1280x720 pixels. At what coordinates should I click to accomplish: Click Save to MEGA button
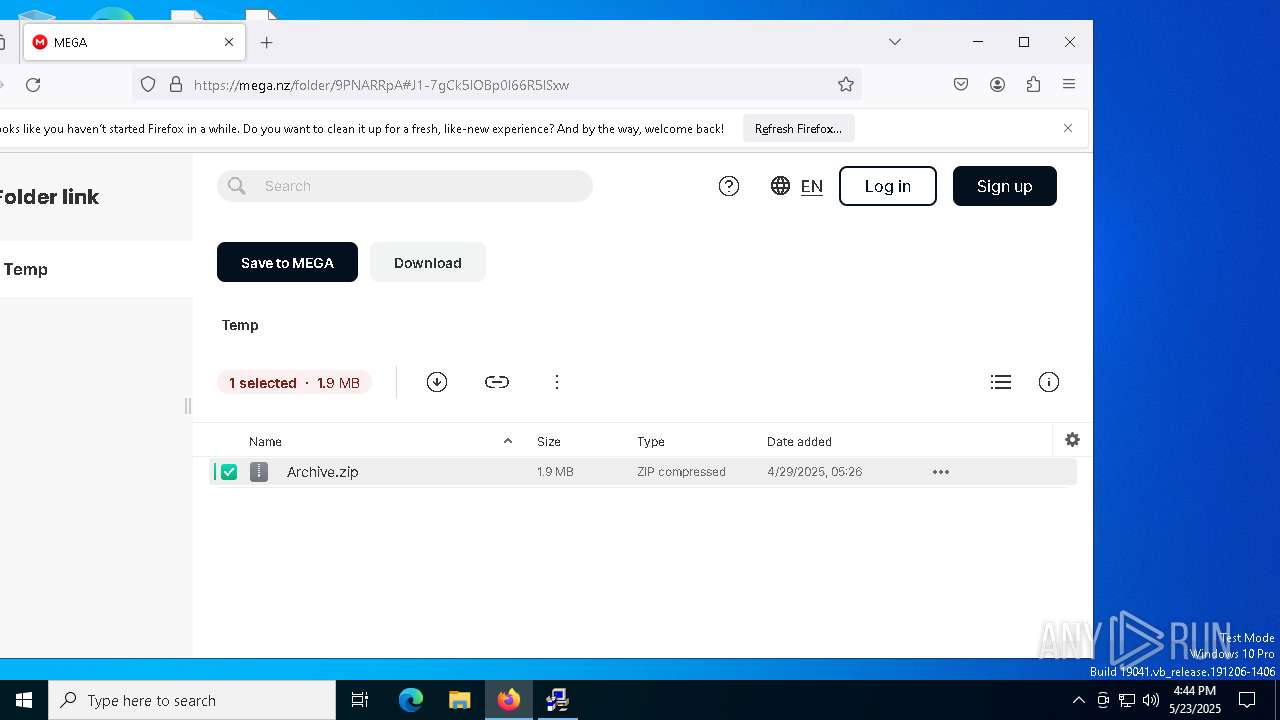click(287, 262)
